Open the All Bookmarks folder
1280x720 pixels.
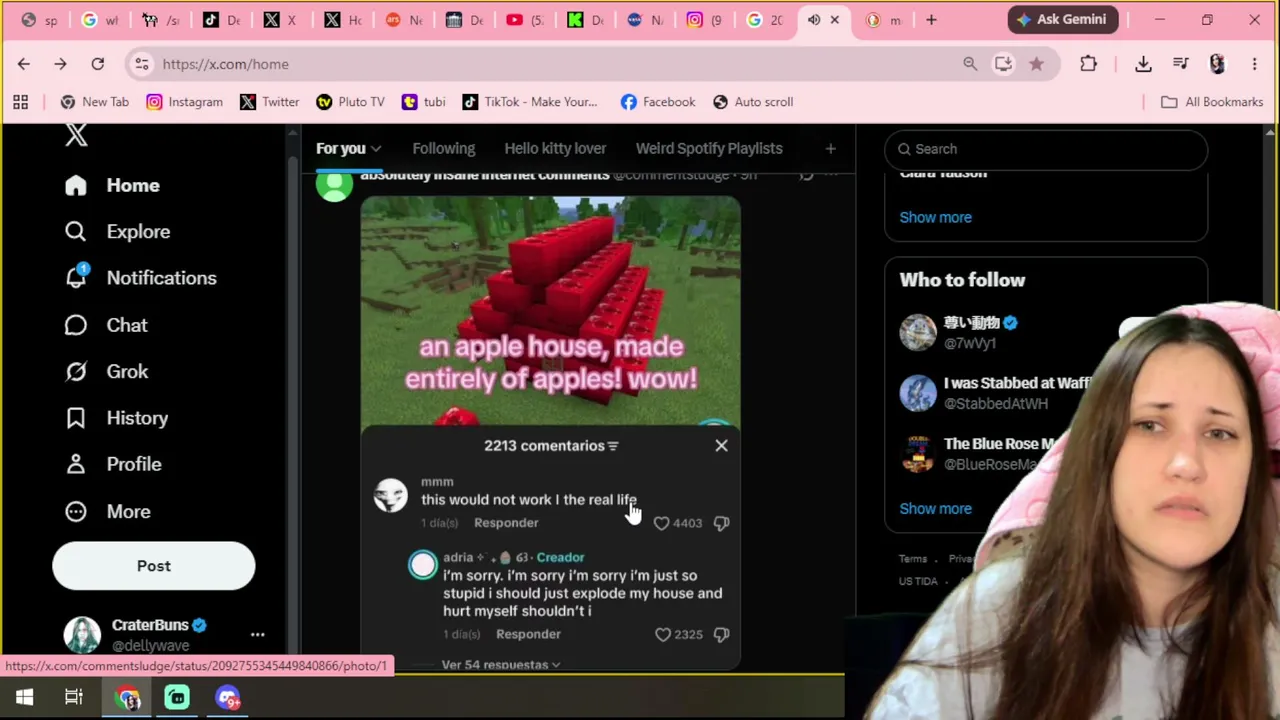click(x=1212, y=102)
